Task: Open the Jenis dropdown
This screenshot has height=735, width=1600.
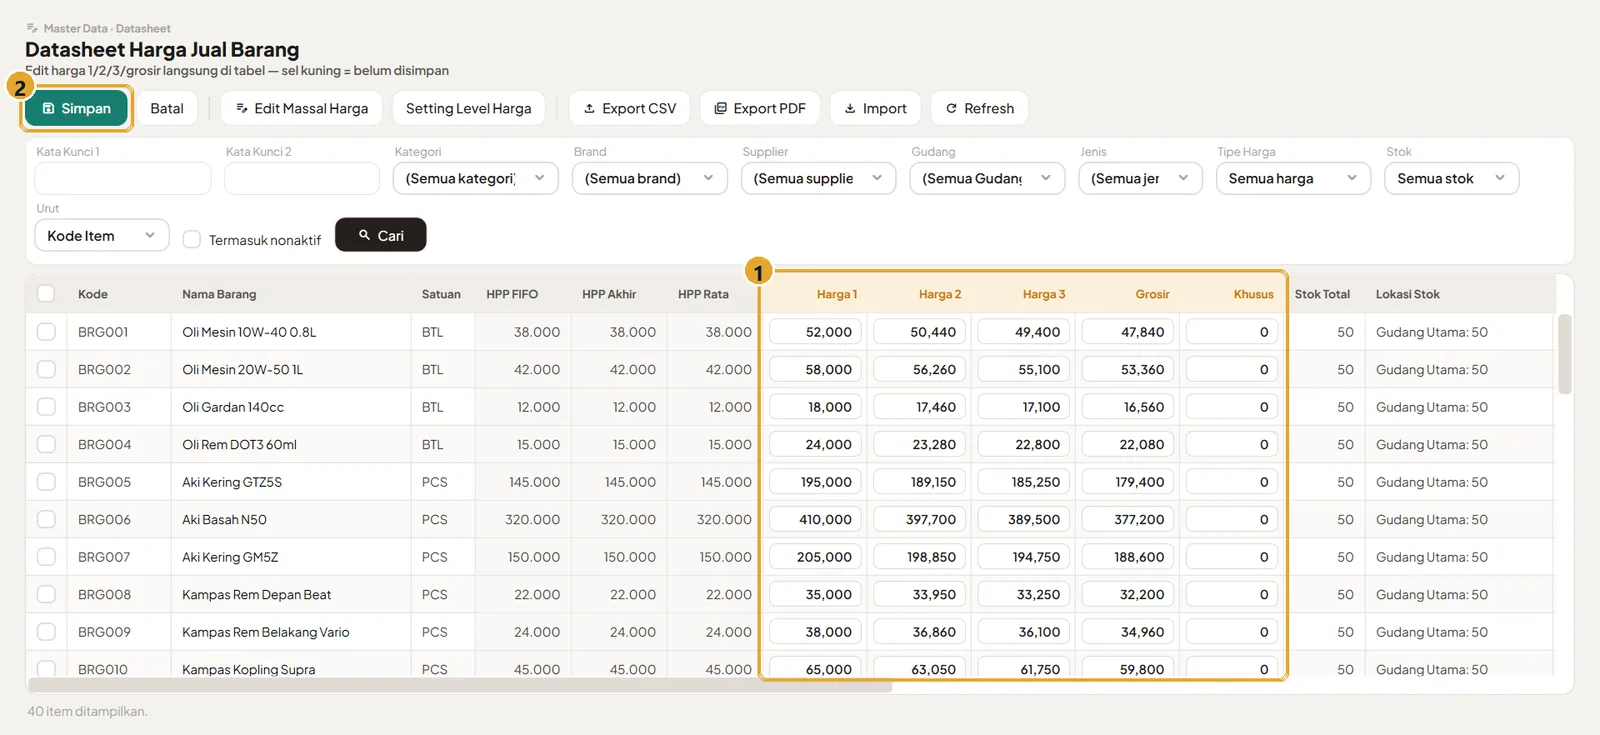Action: point(1141,178)
